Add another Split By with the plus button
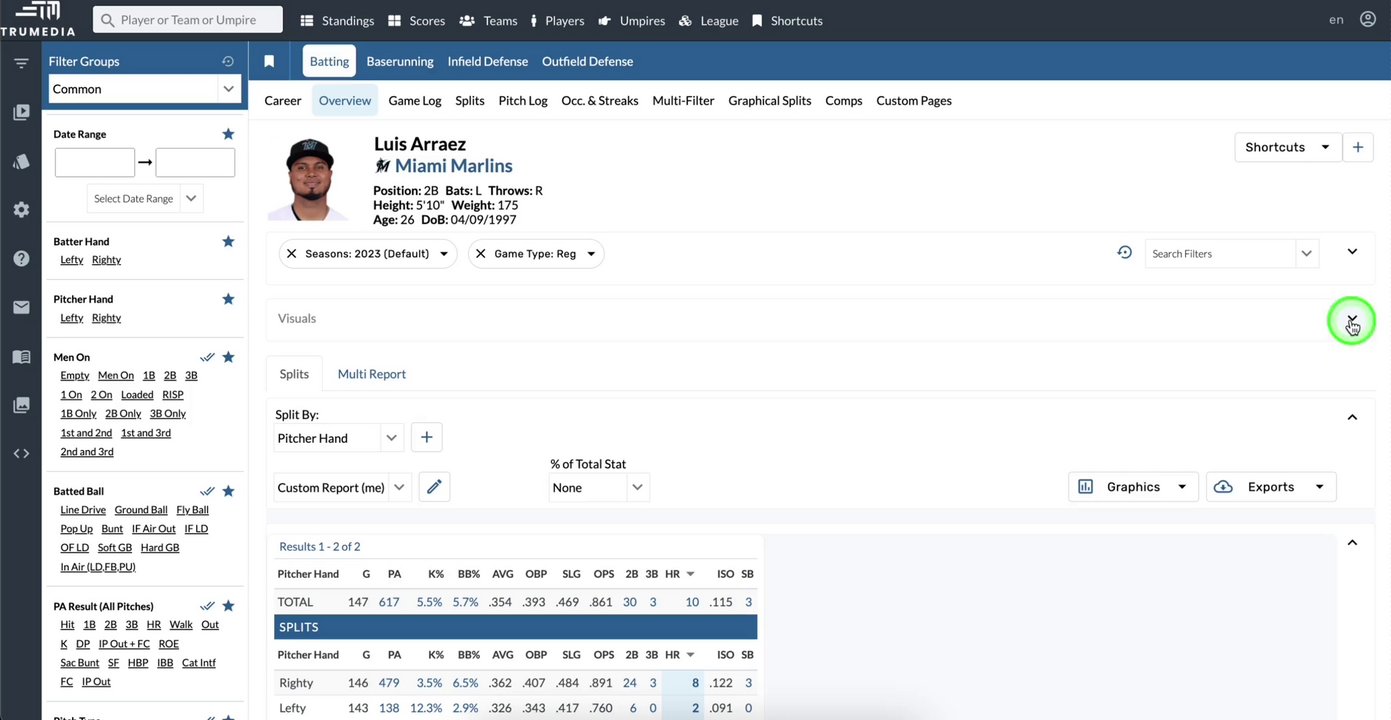 pyautogui.click(x=426, y=438)
